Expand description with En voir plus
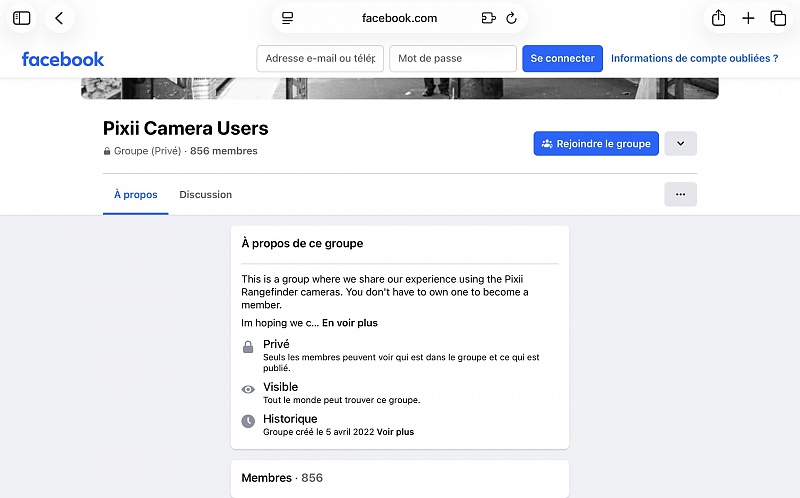This screenshot has height=498, width=800. coord(350,323)
